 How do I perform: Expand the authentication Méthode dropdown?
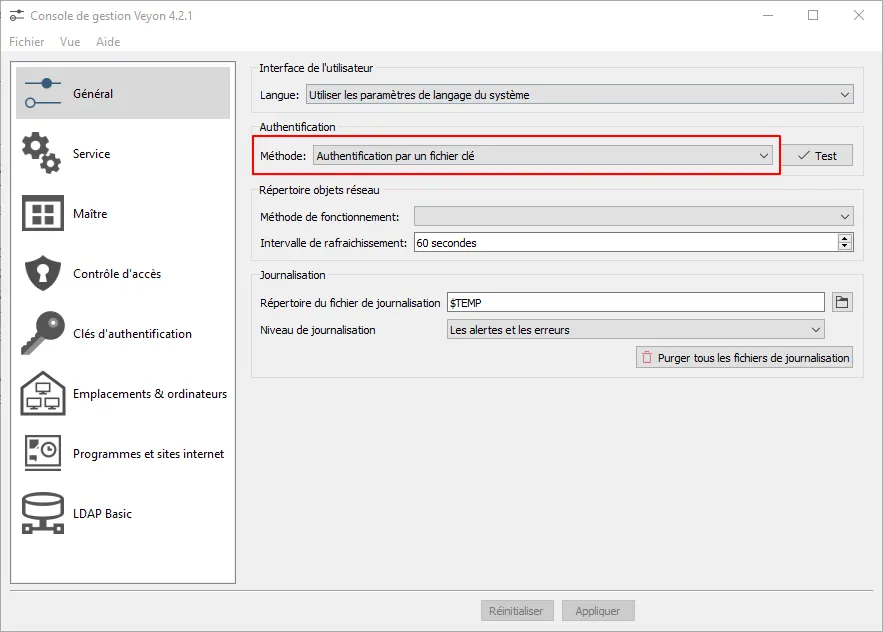coord(543,155)
